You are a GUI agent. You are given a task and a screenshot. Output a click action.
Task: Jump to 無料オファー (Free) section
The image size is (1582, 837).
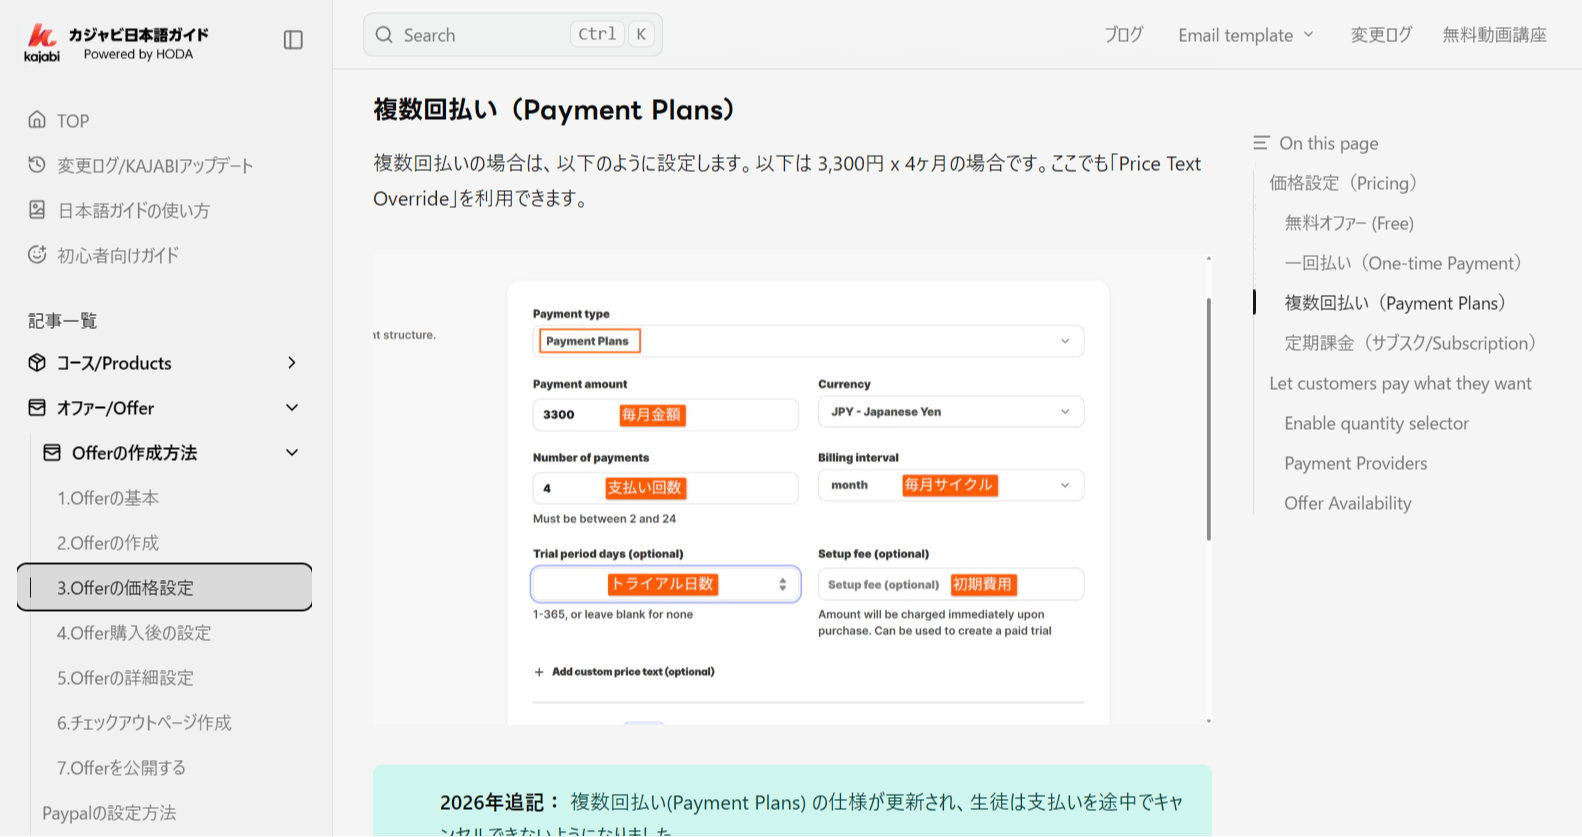[x=1349, y=223]
